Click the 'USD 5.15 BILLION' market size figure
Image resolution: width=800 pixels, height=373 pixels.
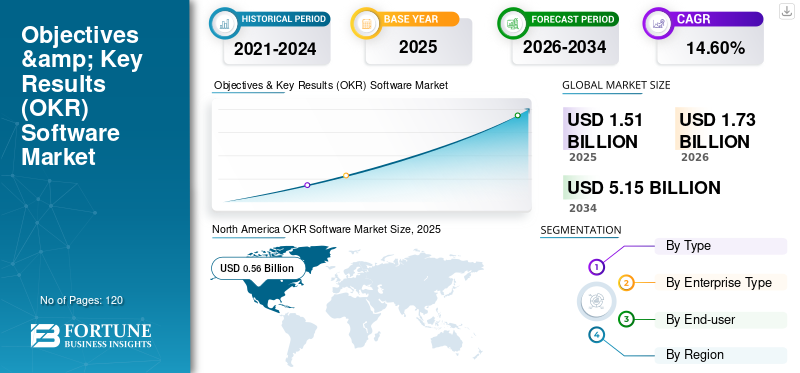coord(644,188)
